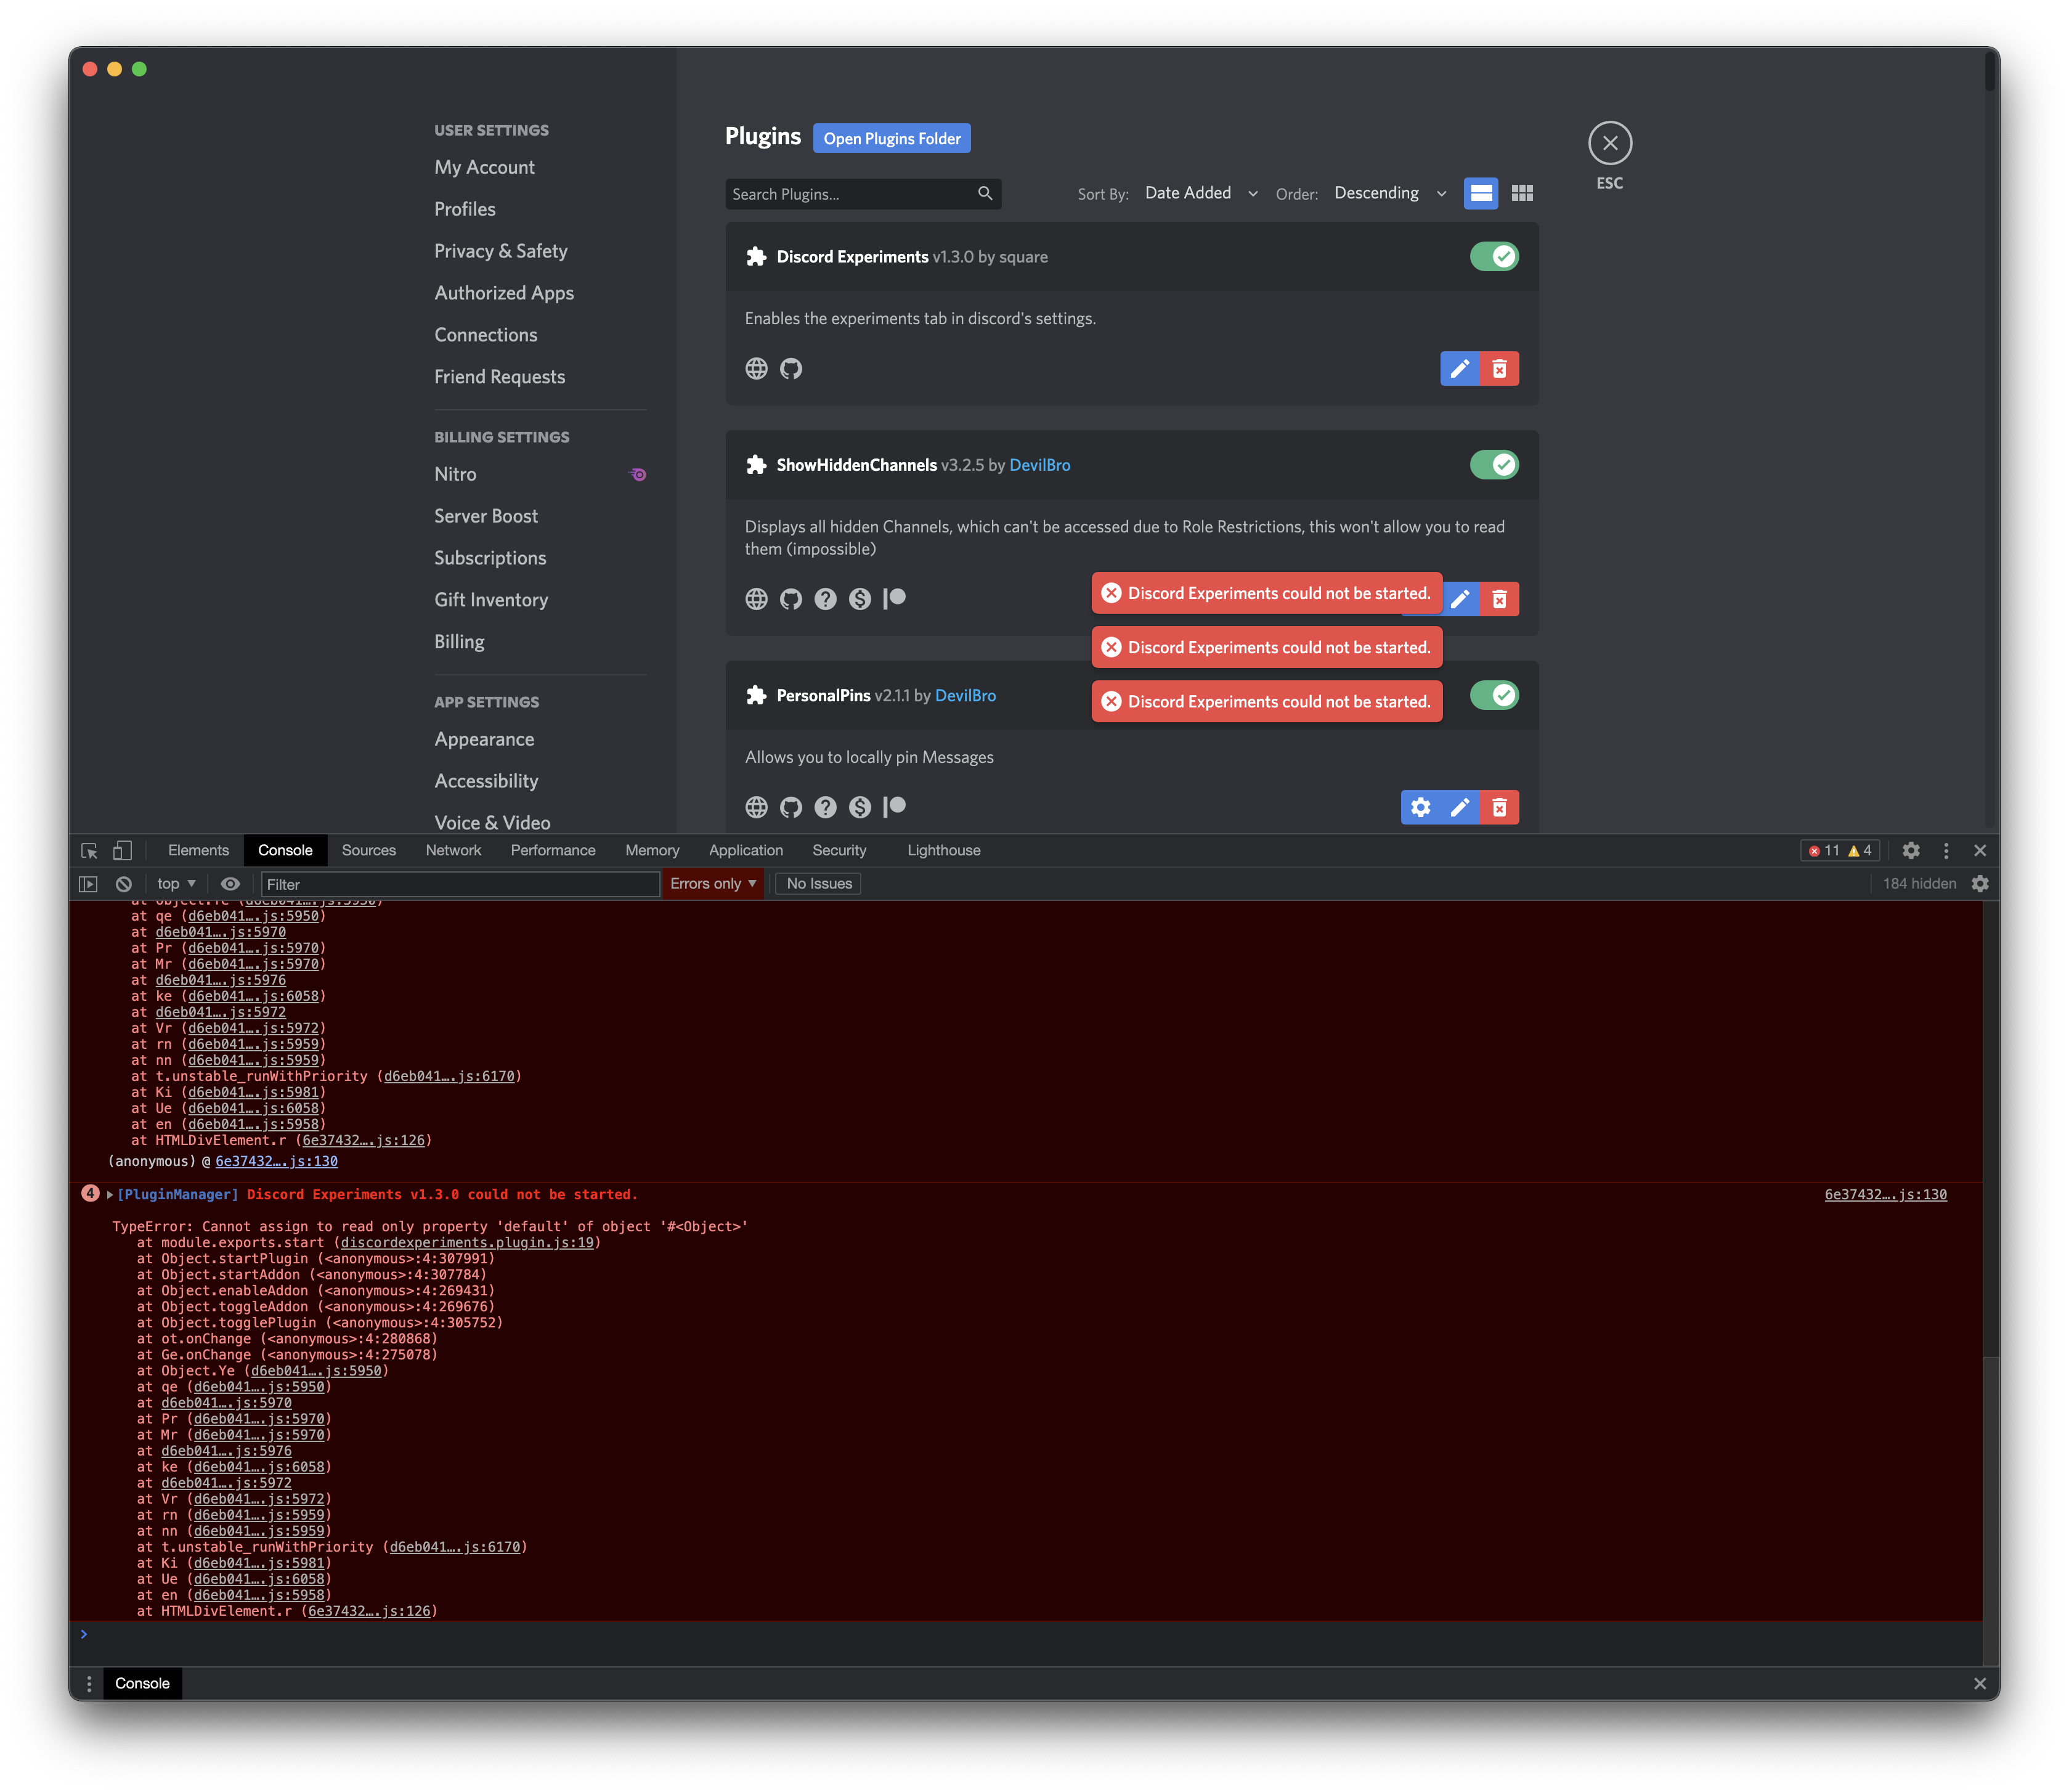Switch to the Sources tab

[x=368, y=849]
